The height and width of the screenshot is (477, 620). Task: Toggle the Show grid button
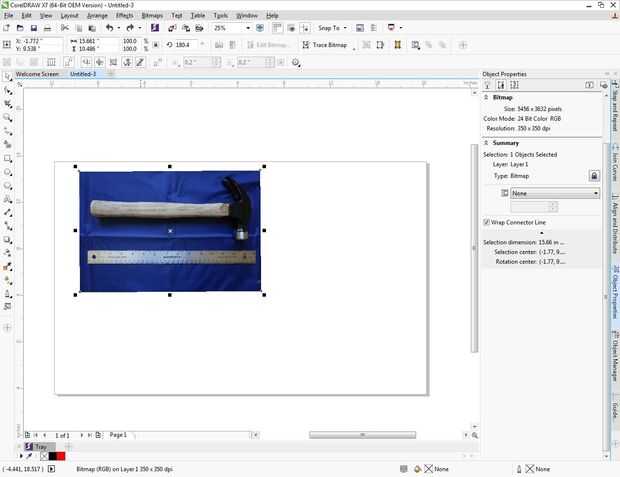point(291,28)
